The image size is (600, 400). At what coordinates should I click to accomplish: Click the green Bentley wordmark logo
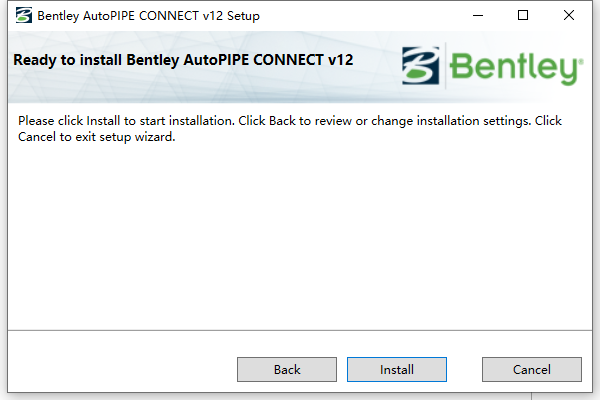click(515, 68)
